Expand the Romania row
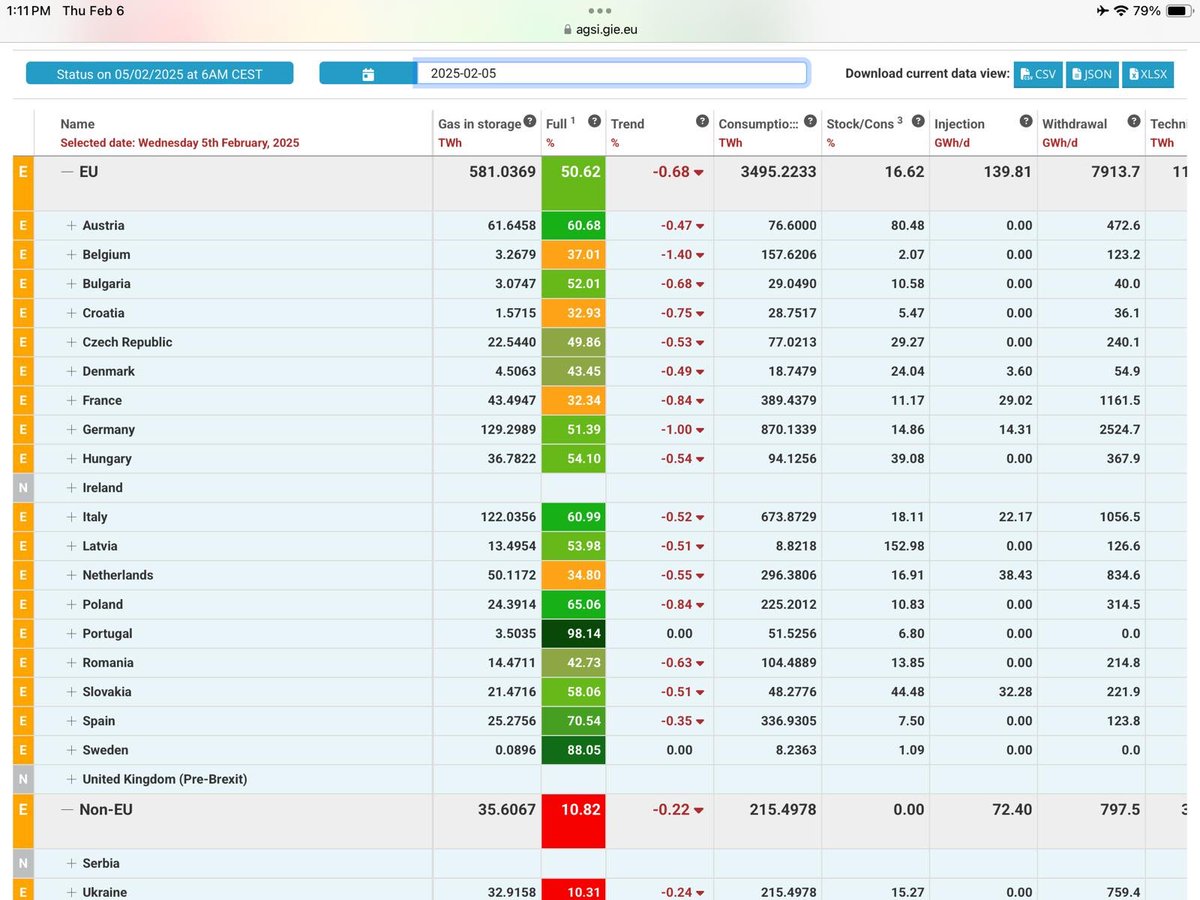 point(72,662)
